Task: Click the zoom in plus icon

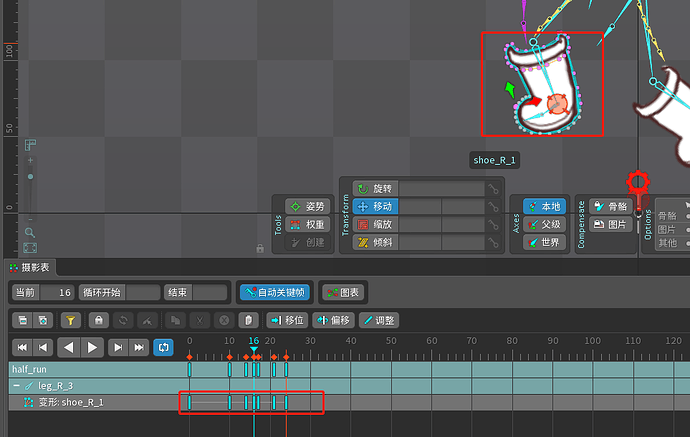Action: (30, 160)
